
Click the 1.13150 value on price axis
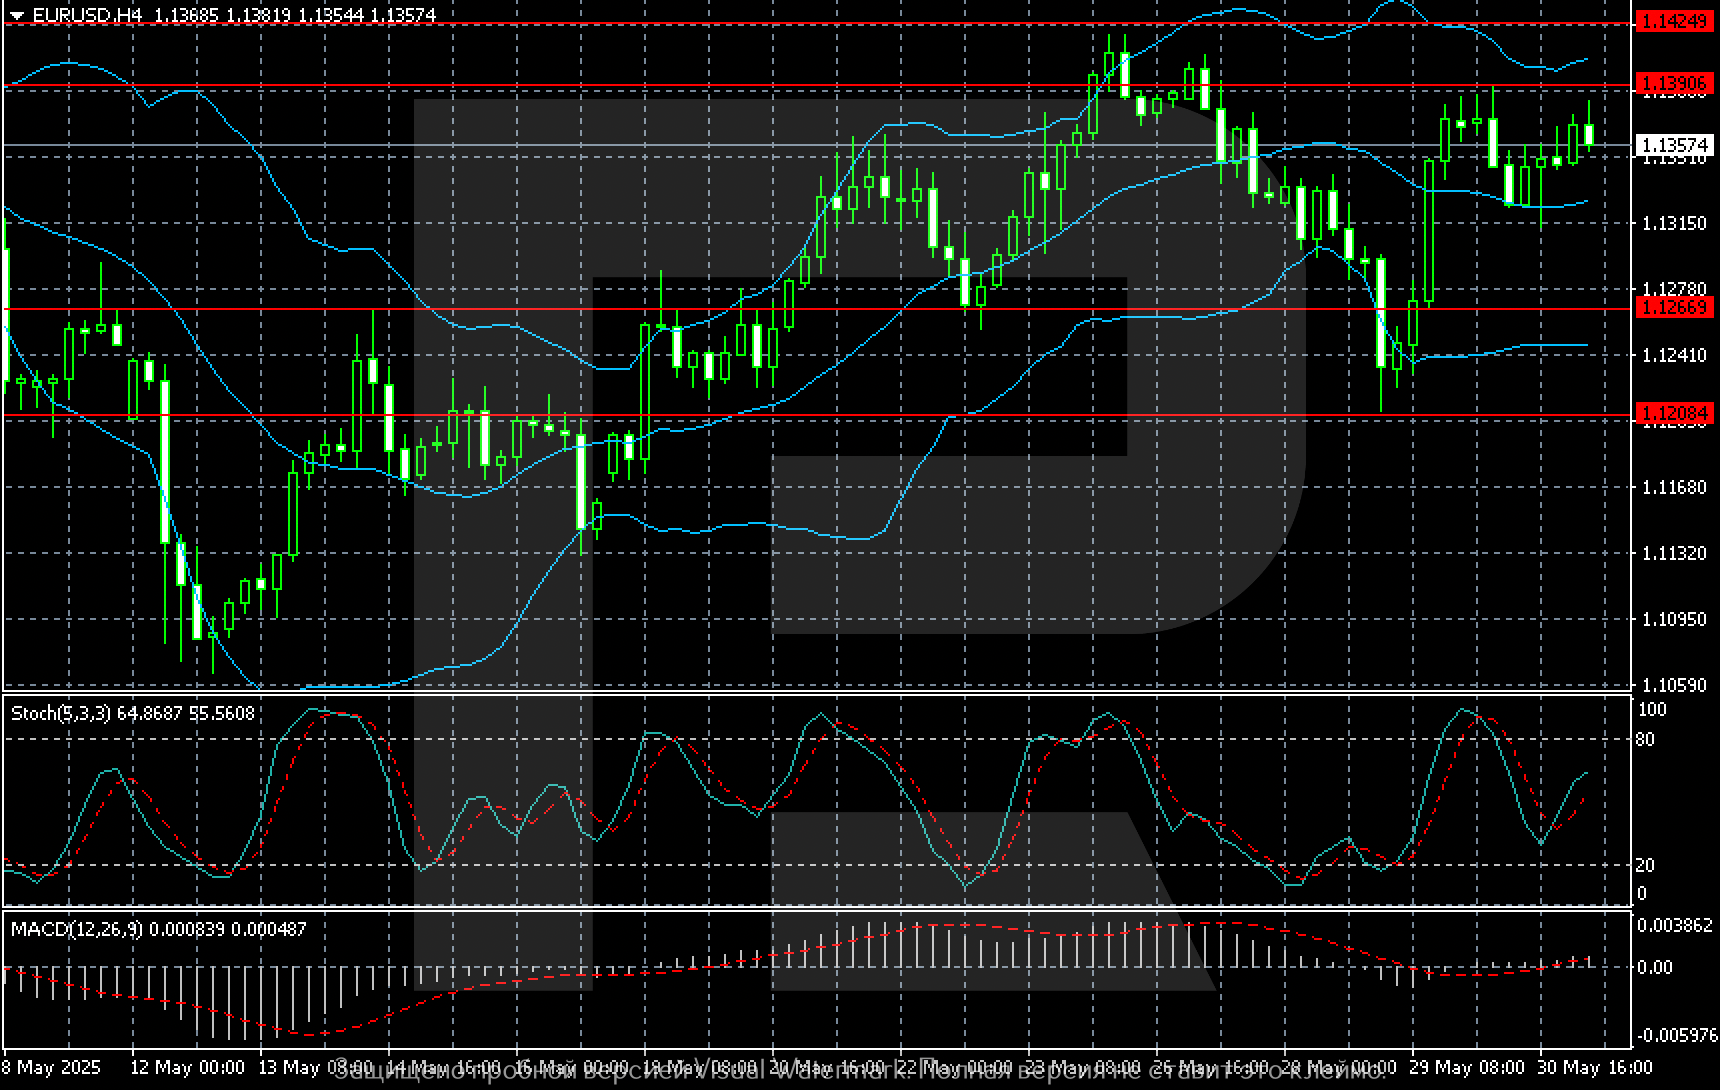(1675, 223)
